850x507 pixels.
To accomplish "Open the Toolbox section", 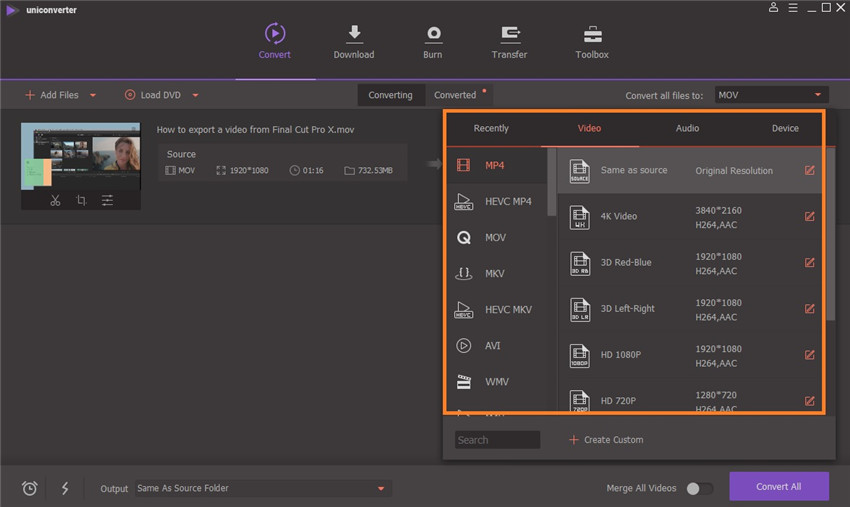I will (x=592, y=41).
